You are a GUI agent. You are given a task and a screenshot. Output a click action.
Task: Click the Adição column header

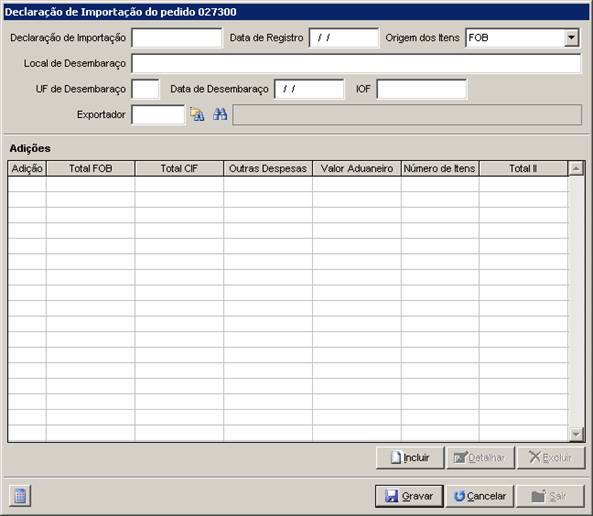coord(27,169)
